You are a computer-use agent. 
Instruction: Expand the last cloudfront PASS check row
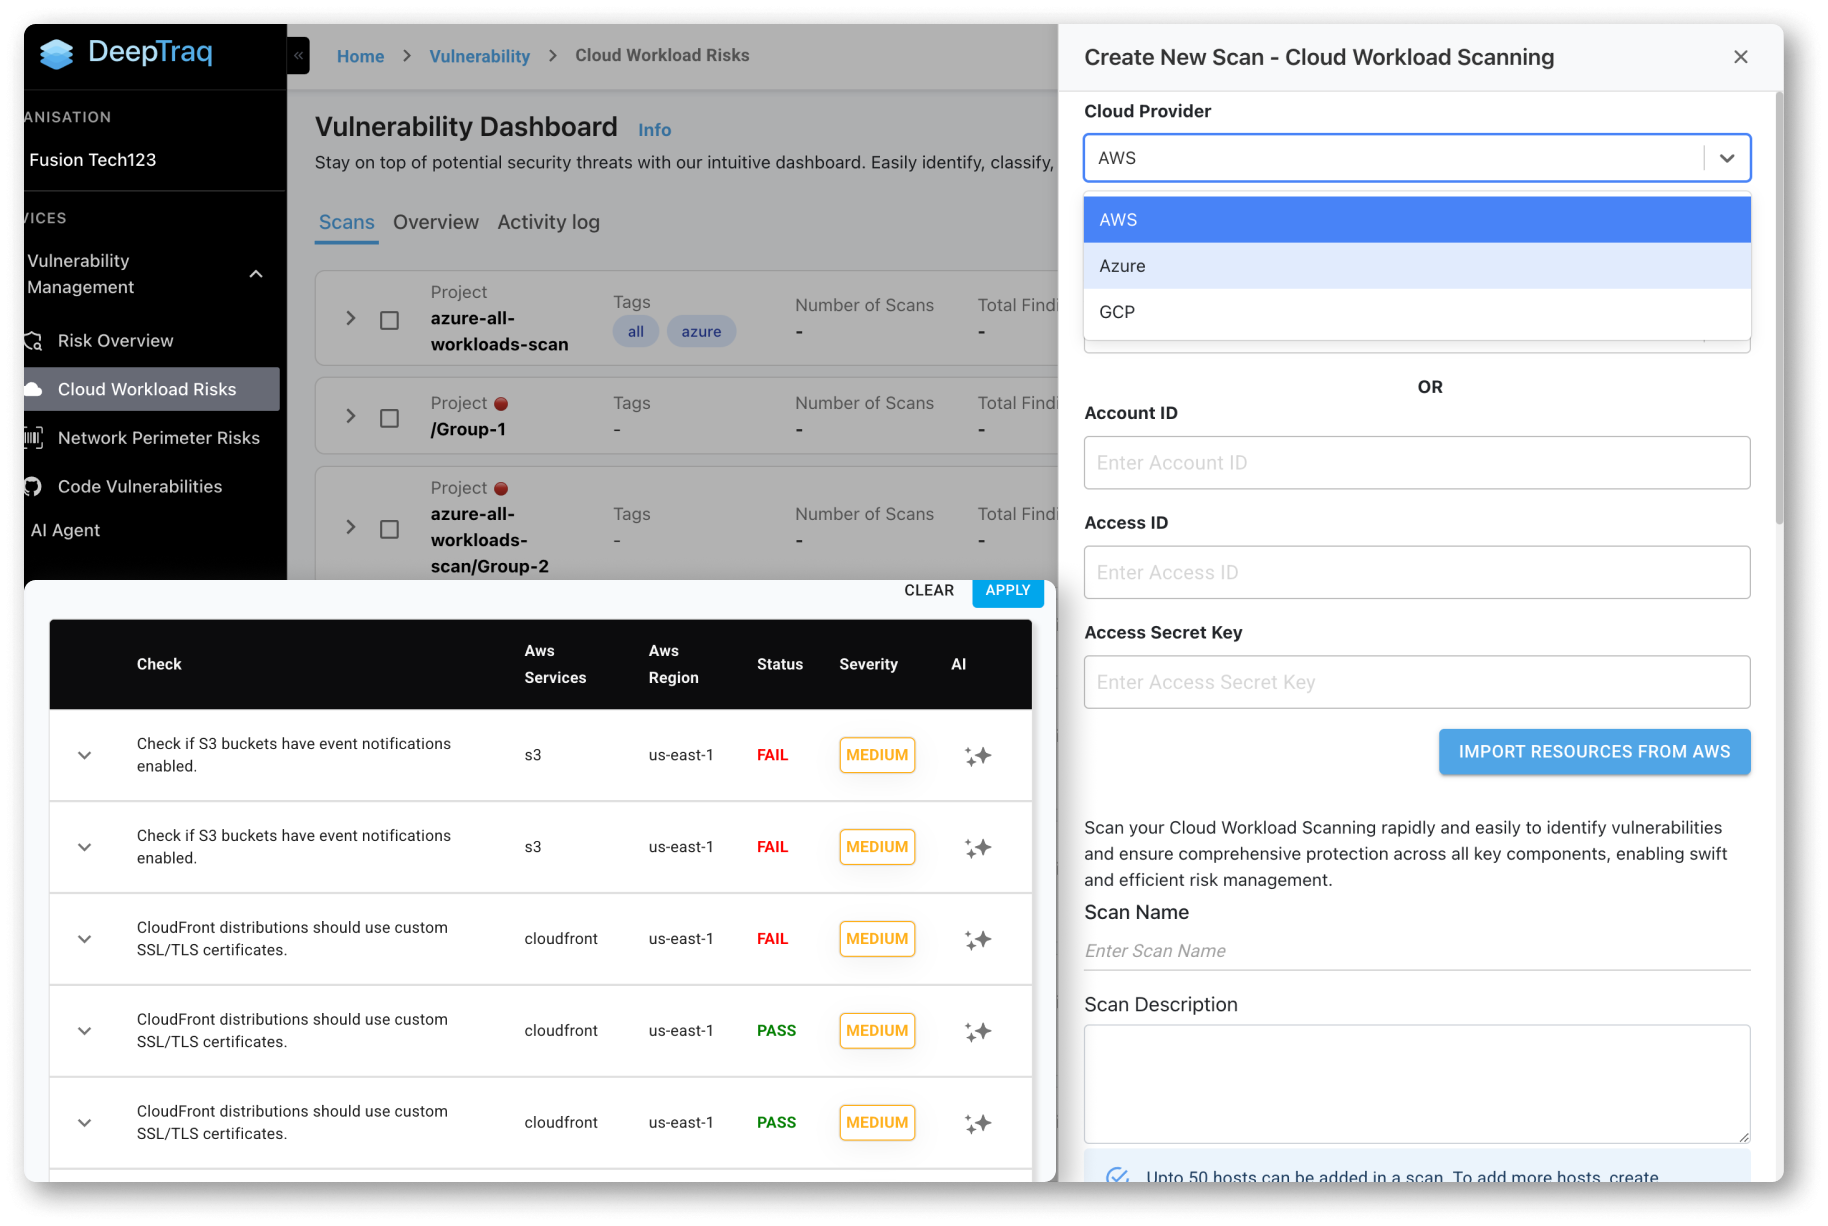(85, 1124)
